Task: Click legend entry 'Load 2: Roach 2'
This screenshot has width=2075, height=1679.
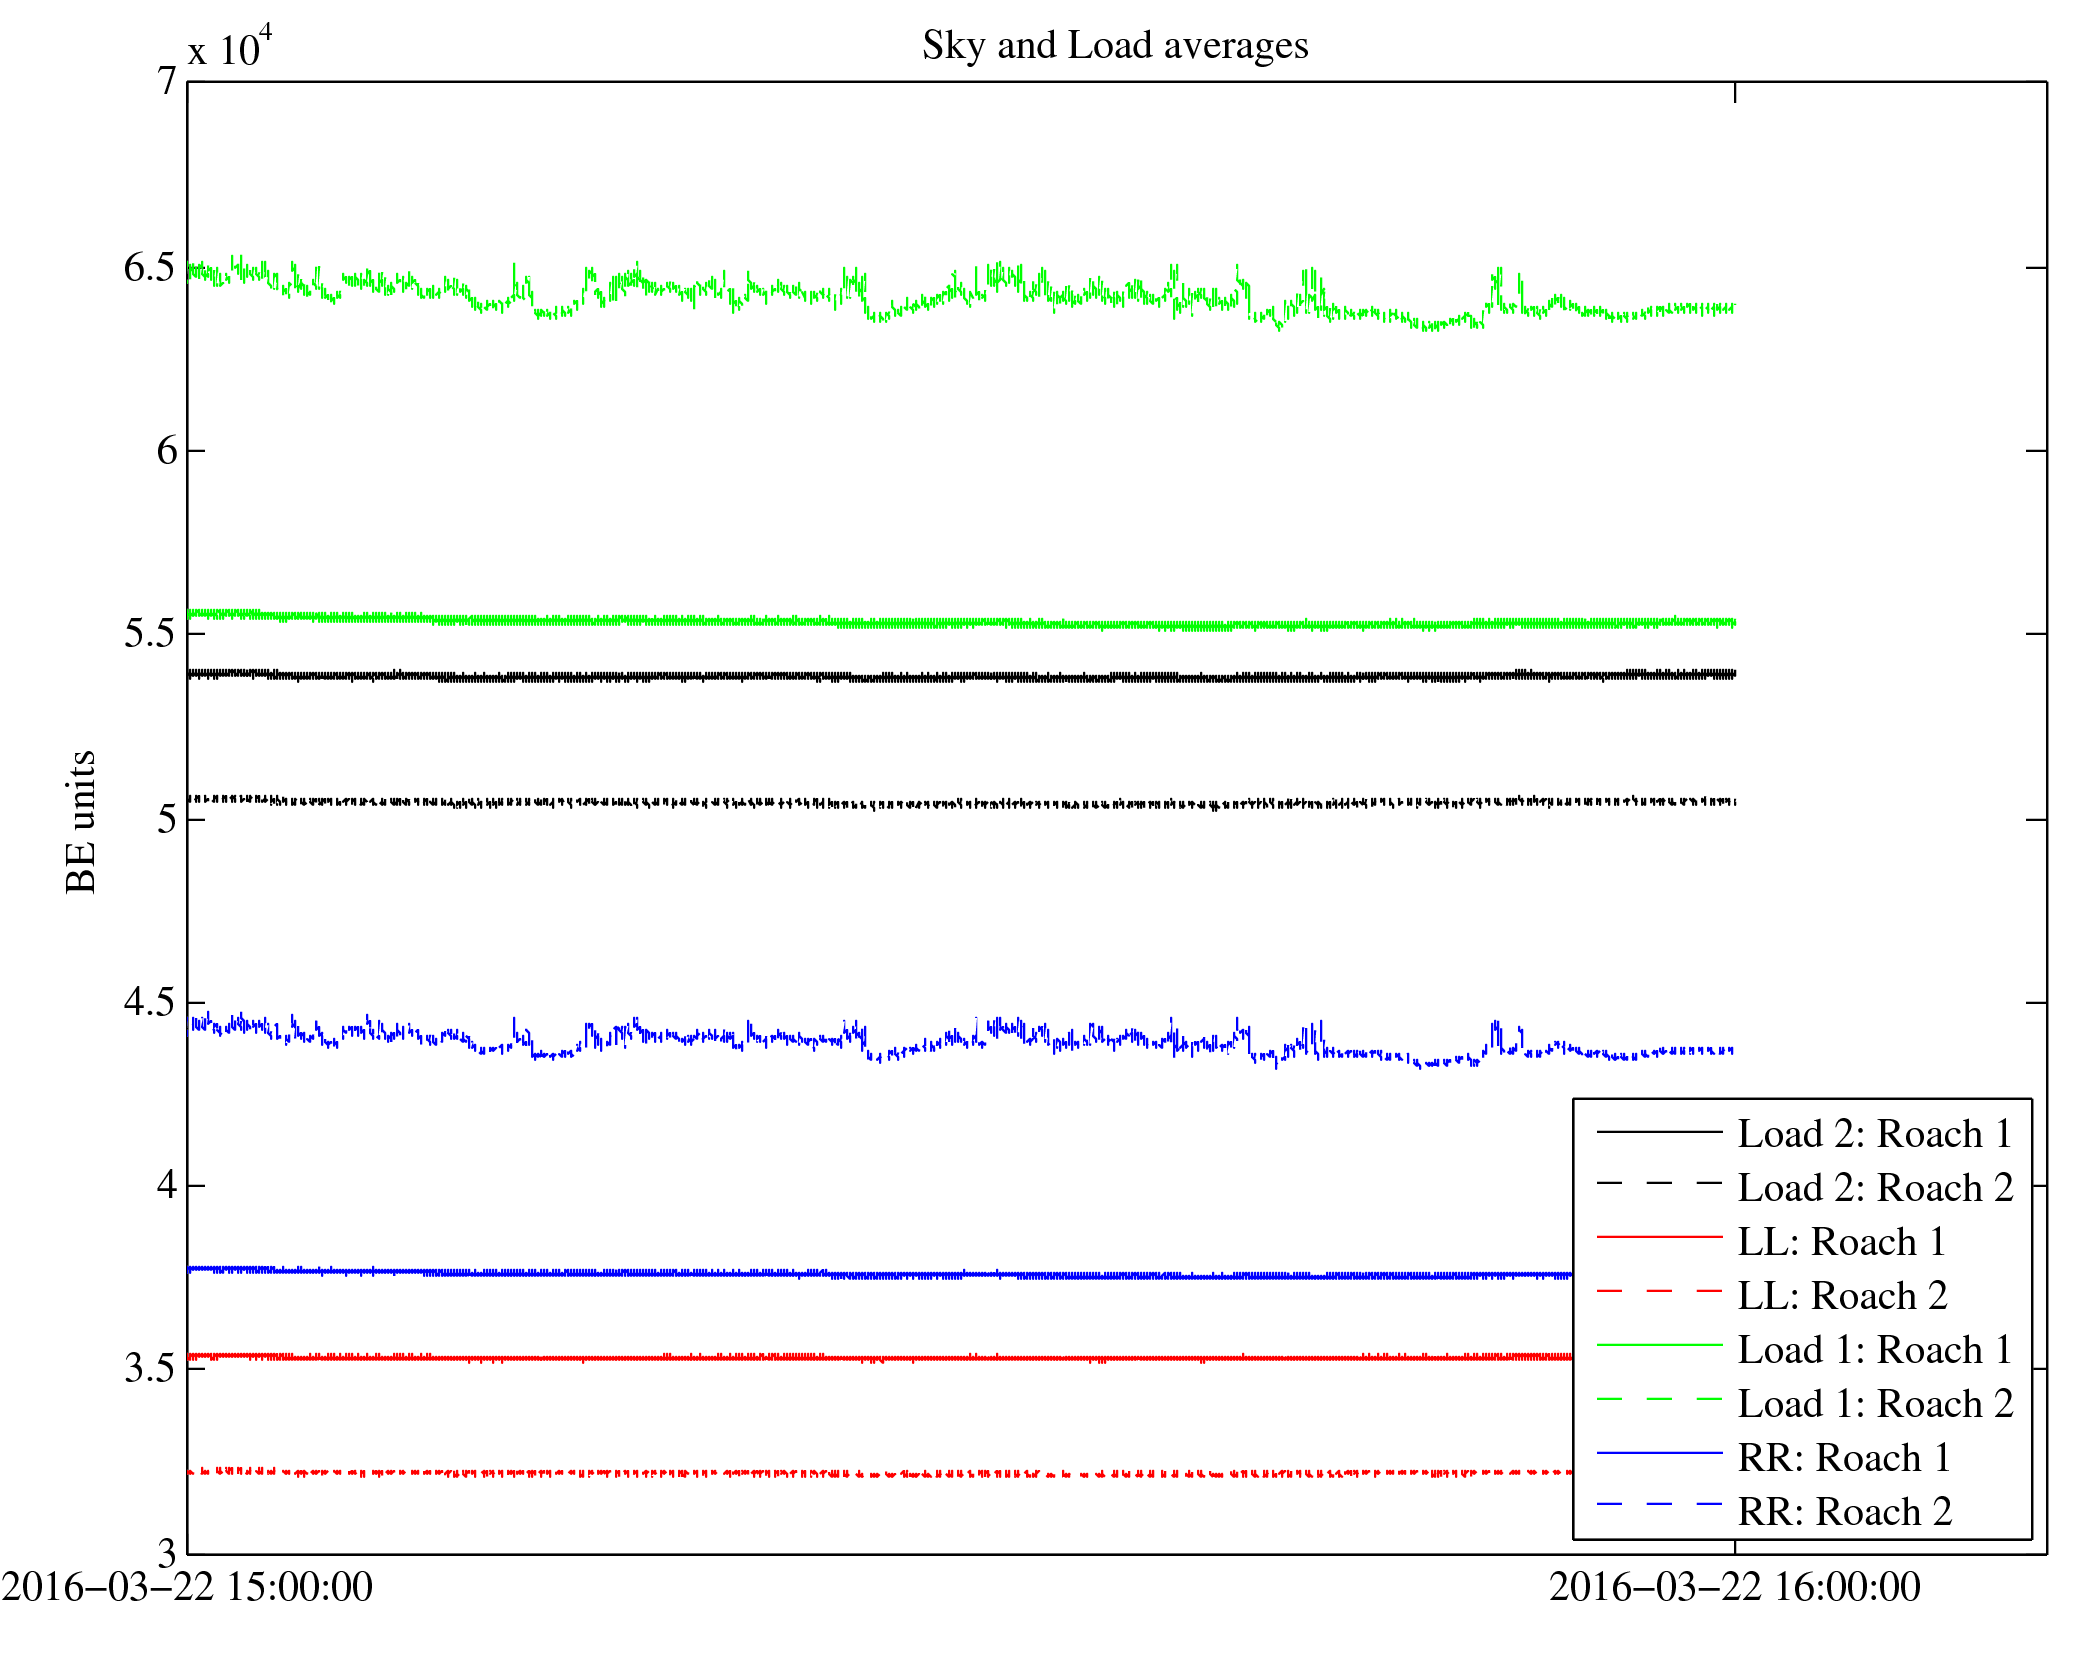Action: coord(1874,1188)
